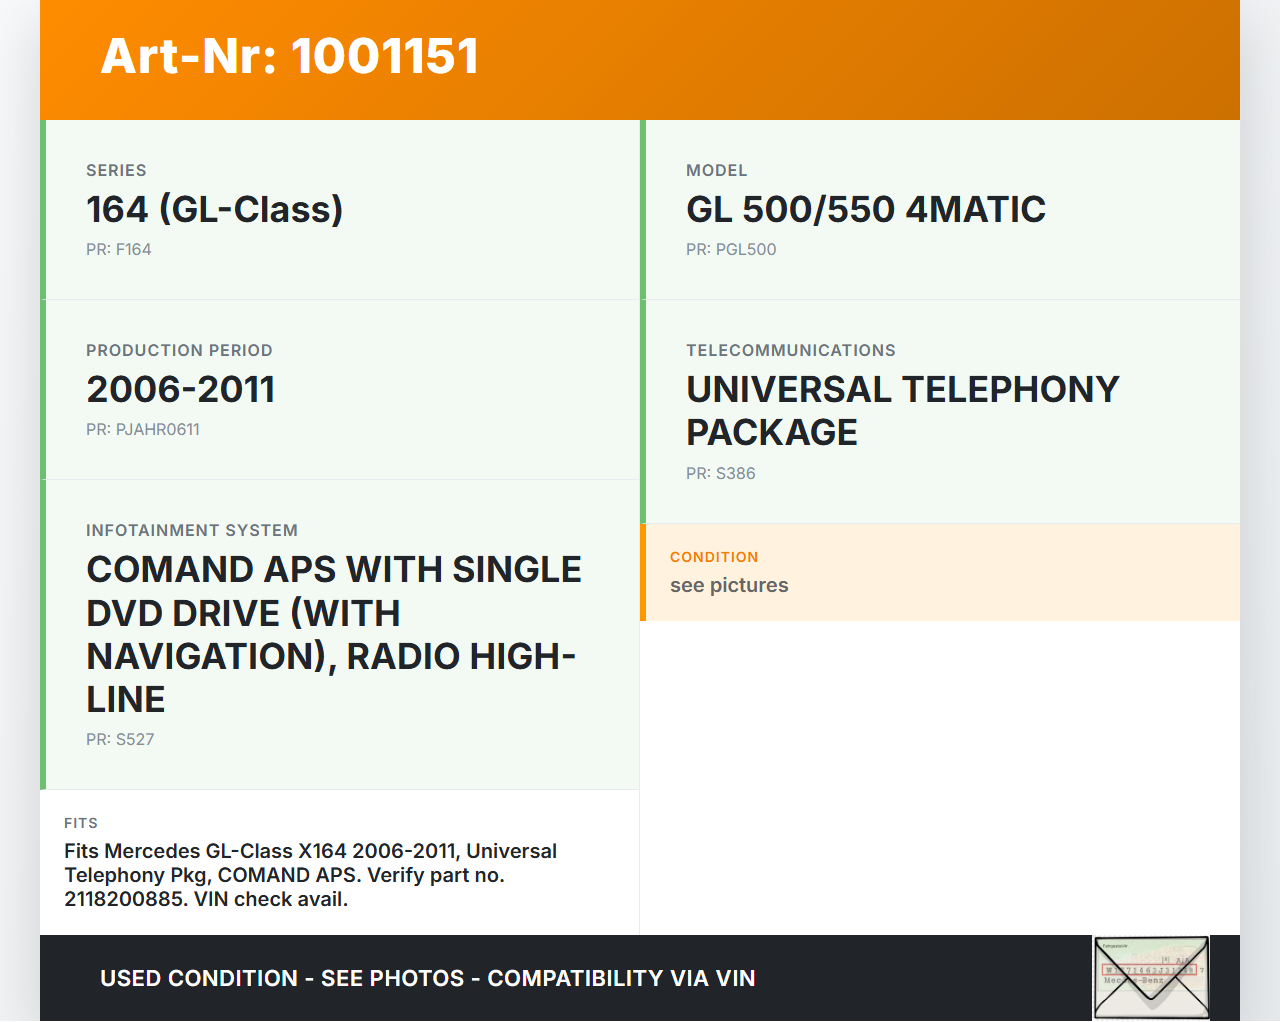Click the TELECOMMUNICATIONS field label

[790, 351]
